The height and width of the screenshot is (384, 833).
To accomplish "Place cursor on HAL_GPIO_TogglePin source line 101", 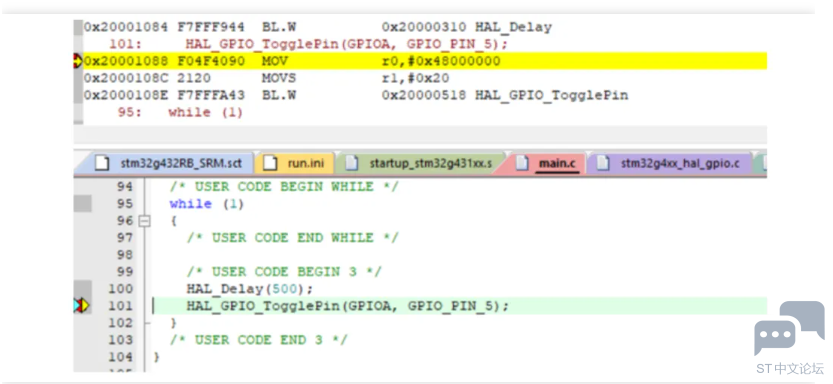I will pos(347,306).
